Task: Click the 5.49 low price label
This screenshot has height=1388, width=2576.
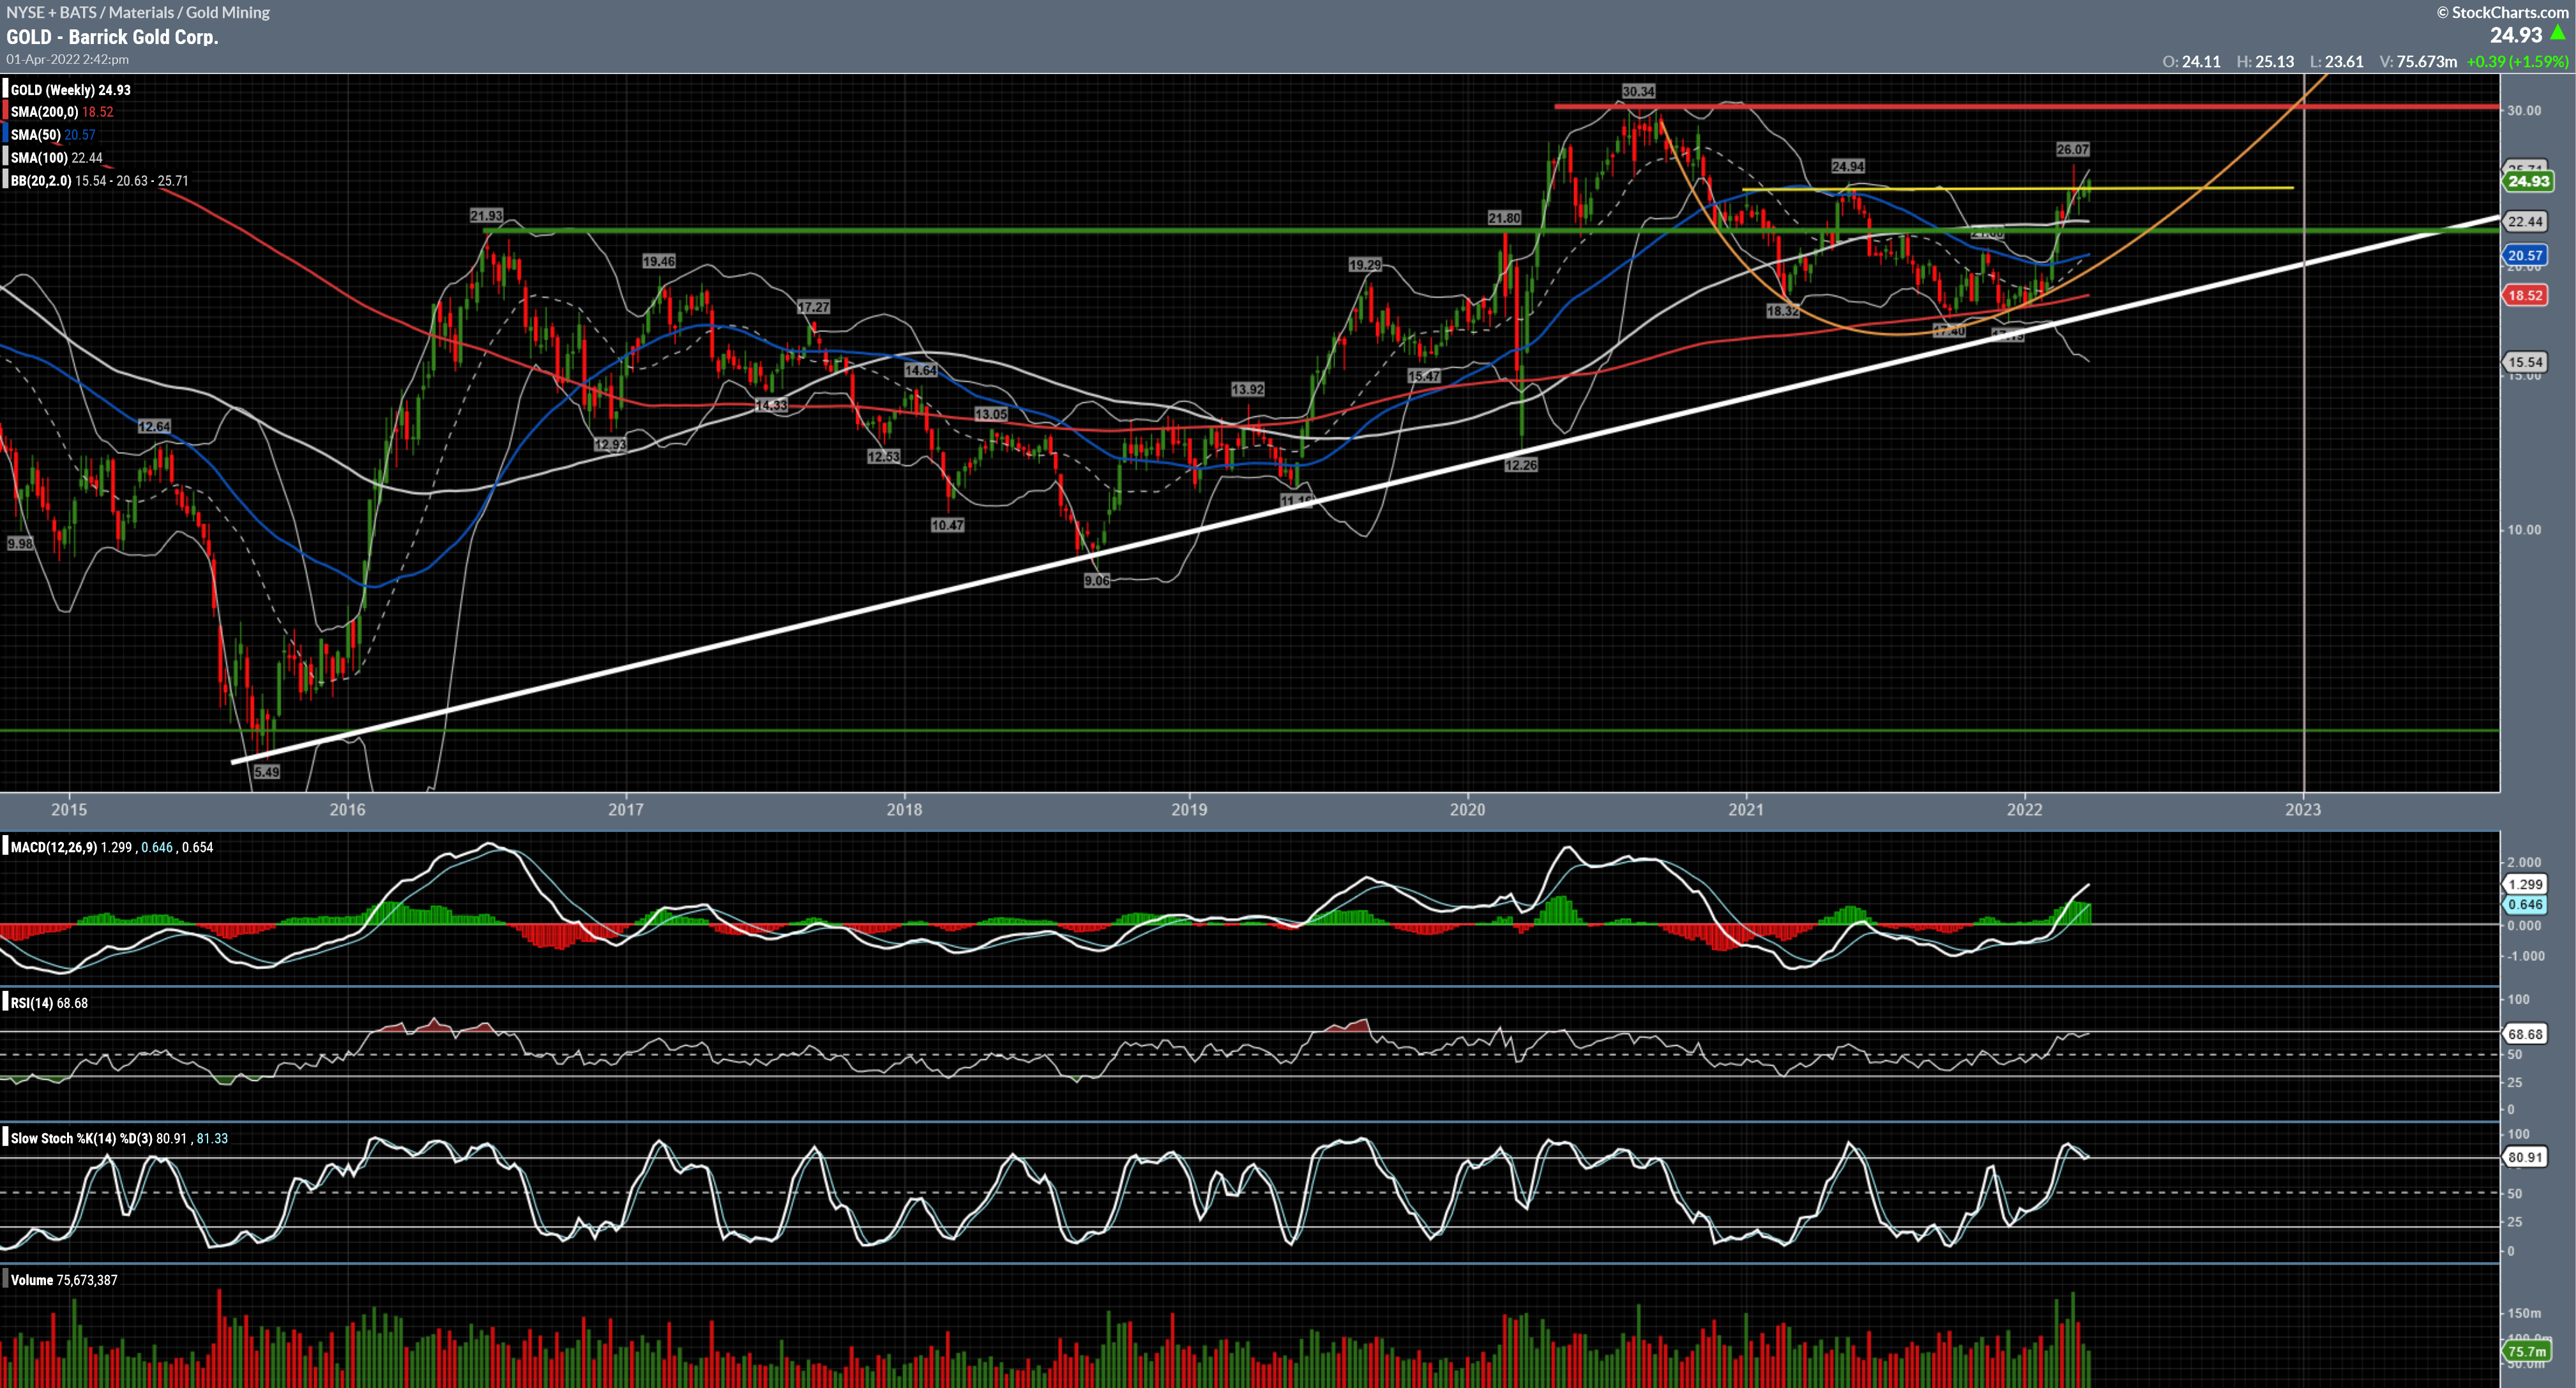Action: click(x=267, y=772)
